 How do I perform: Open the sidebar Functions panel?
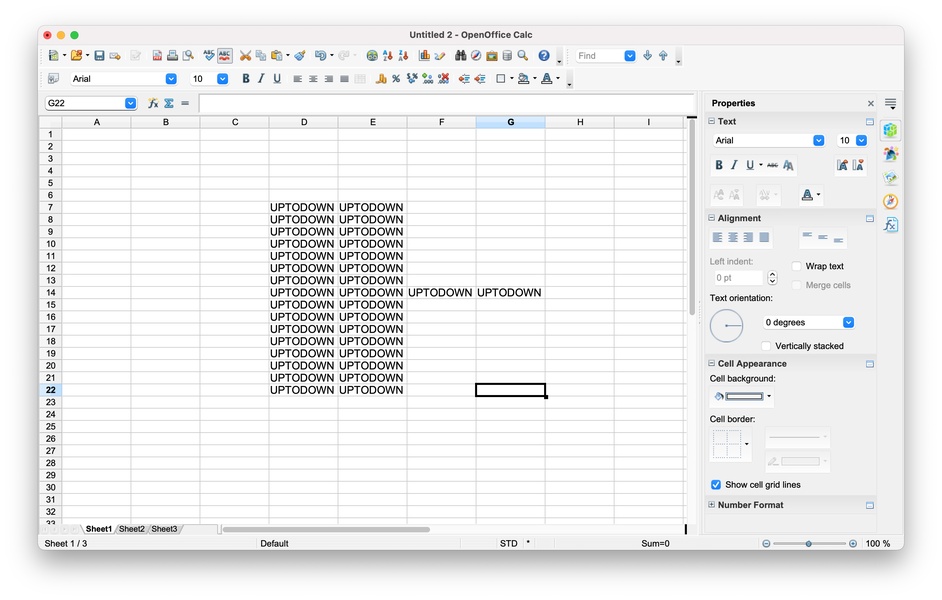[890, 225]
